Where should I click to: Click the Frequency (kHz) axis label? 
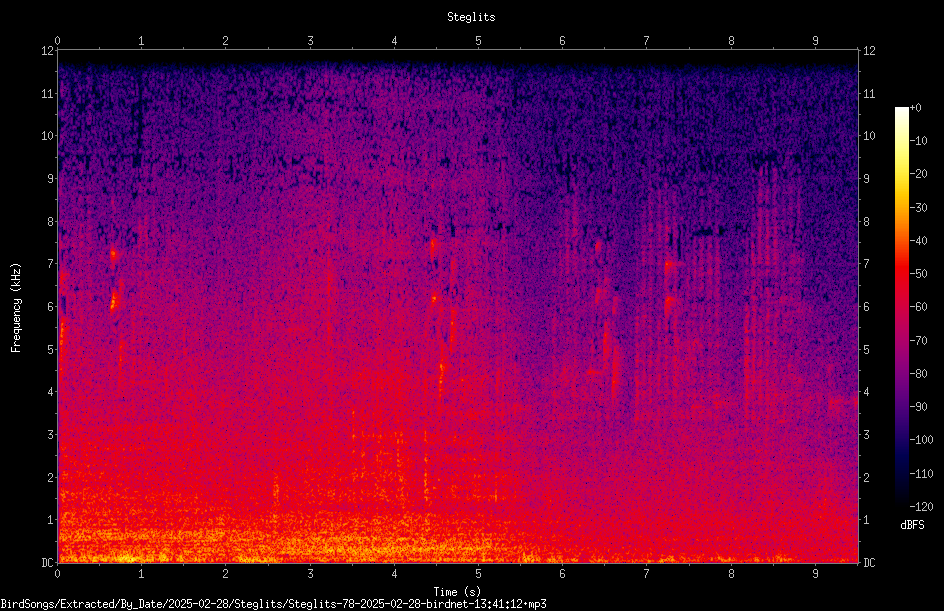tap(16, 308)
